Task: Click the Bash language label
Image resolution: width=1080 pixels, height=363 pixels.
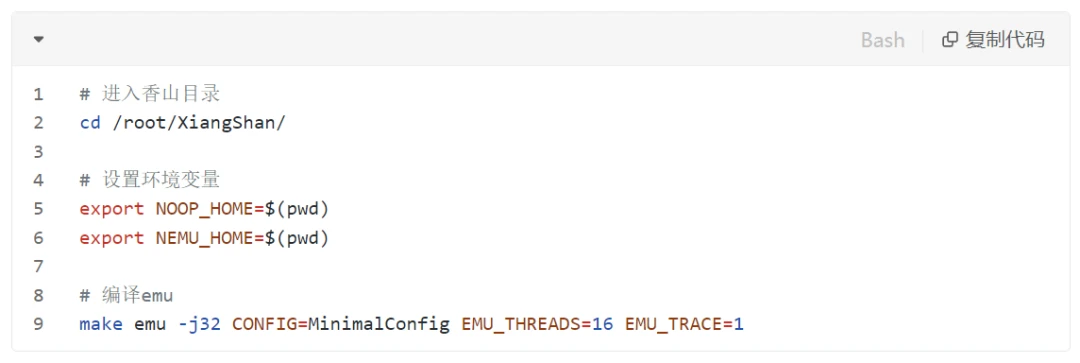Action: pos(882,40)
